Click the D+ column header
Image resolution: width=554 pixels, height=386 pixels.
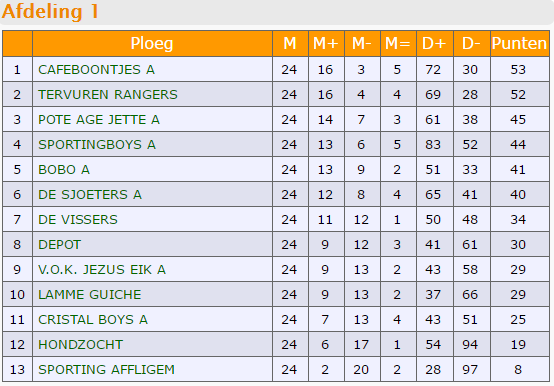click(x=435, y=44)
